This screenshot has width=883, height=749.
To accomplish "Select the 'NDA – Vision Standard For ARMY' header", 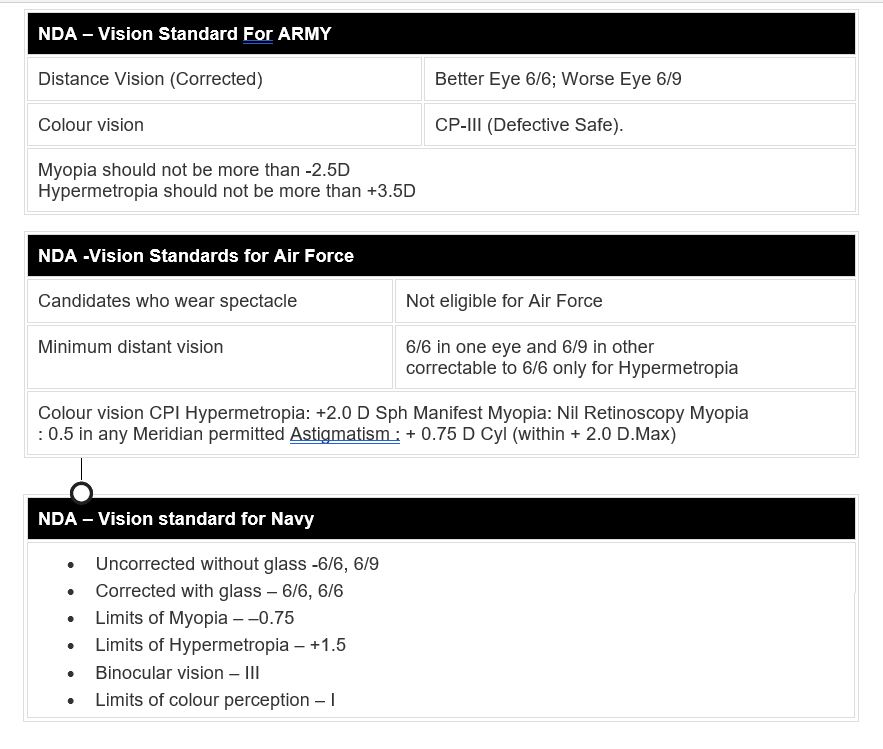I will pos(442,34).
